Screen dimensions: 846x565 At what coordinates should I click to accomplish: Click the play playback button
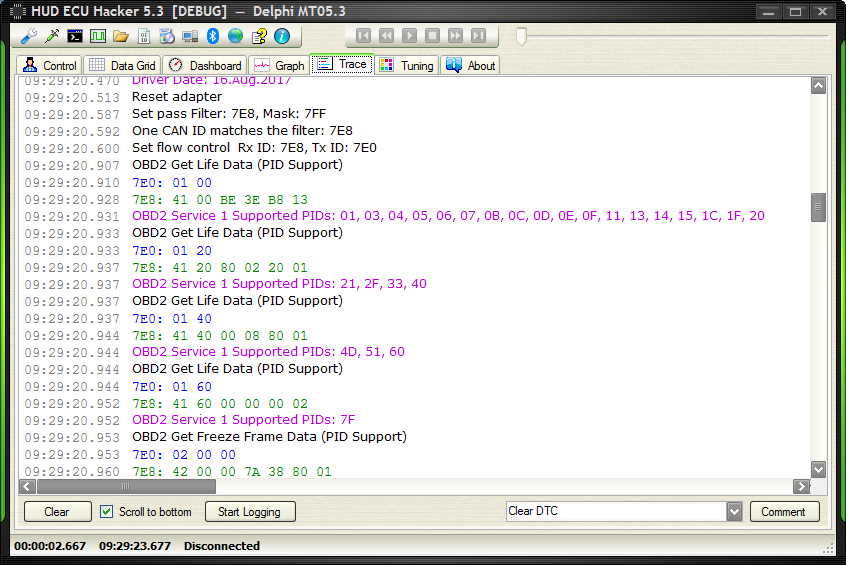point(410,36)
